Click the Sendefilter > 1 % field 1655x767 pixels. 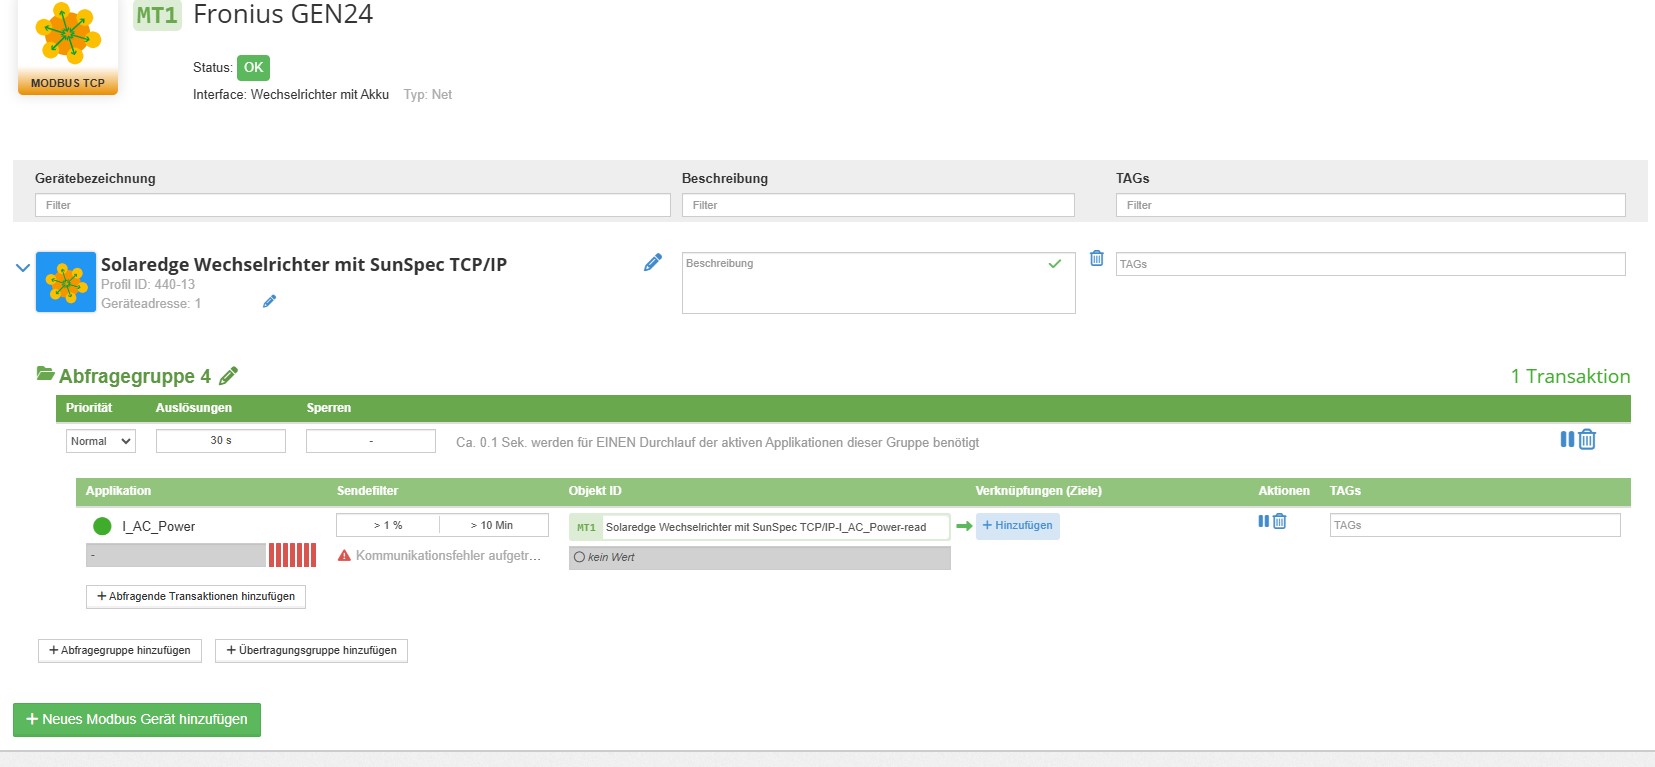click(x=388, y=525)
